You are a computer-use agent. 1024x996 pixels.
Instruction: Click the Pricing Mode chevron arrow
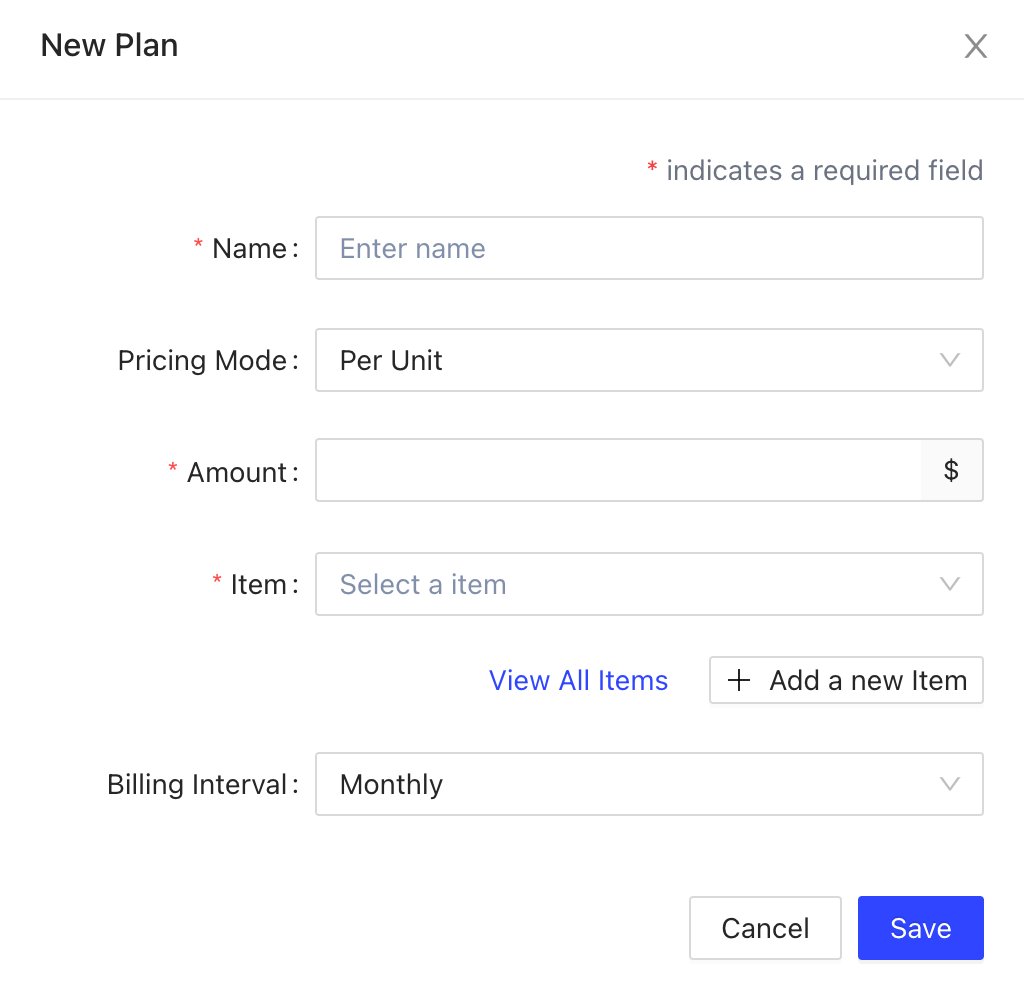(x=950, y=360)
